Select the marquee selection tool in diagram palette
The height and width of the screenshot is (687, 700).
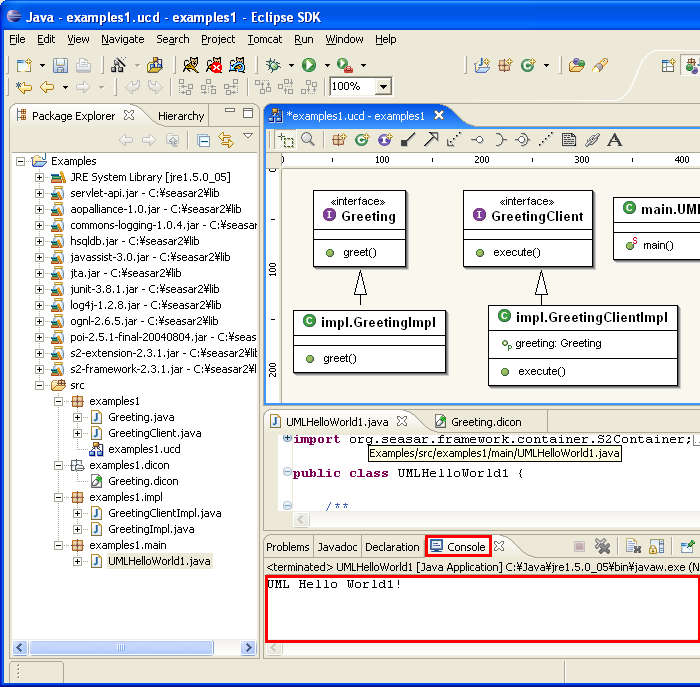point(286,140)
